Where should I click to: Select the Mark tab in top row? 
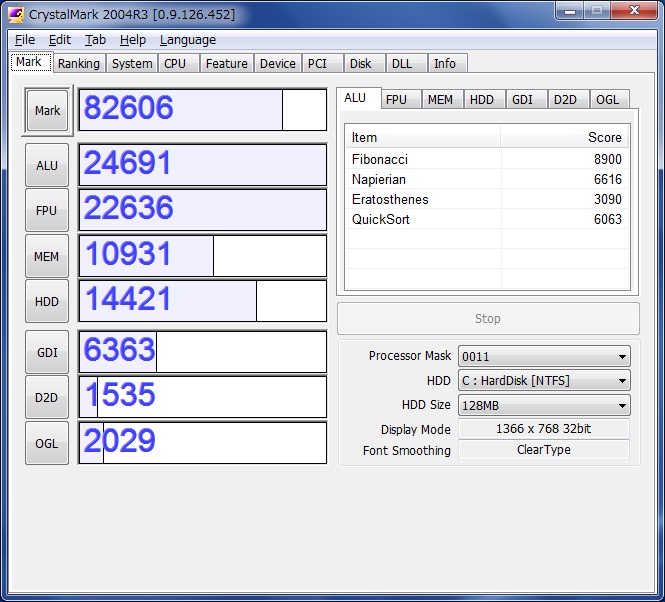coord(32,62)
